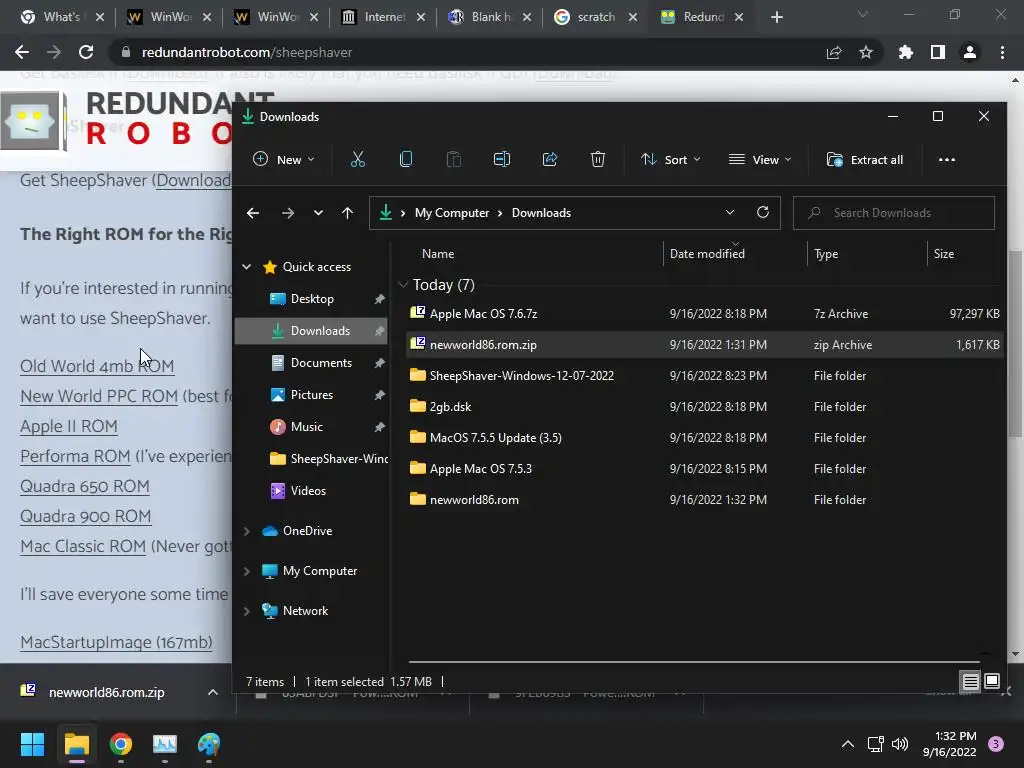Reload the Chrome page
Screen dimensions: 1024x768
point(86,52)
